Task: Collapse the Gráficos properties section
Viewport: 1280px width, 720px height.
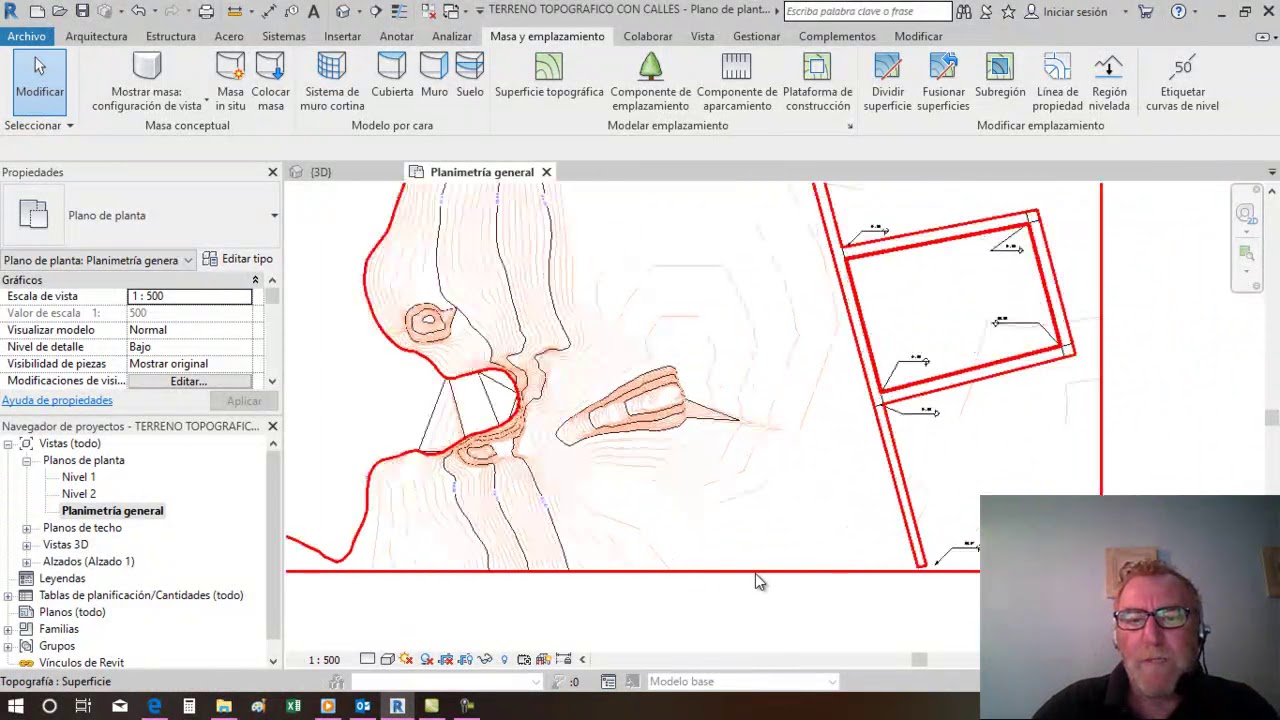Action: 255,280
